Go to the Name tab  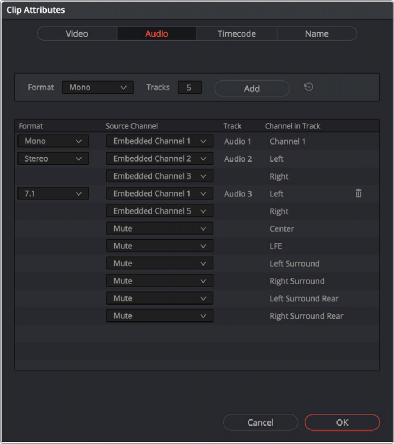coord(317,34)
